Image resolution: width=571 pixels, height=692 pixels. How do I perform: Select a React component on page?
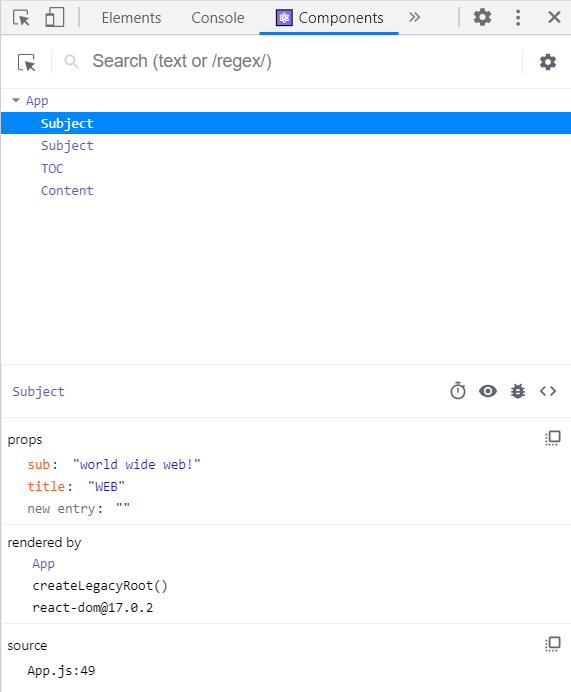click(x=26, y=62)
